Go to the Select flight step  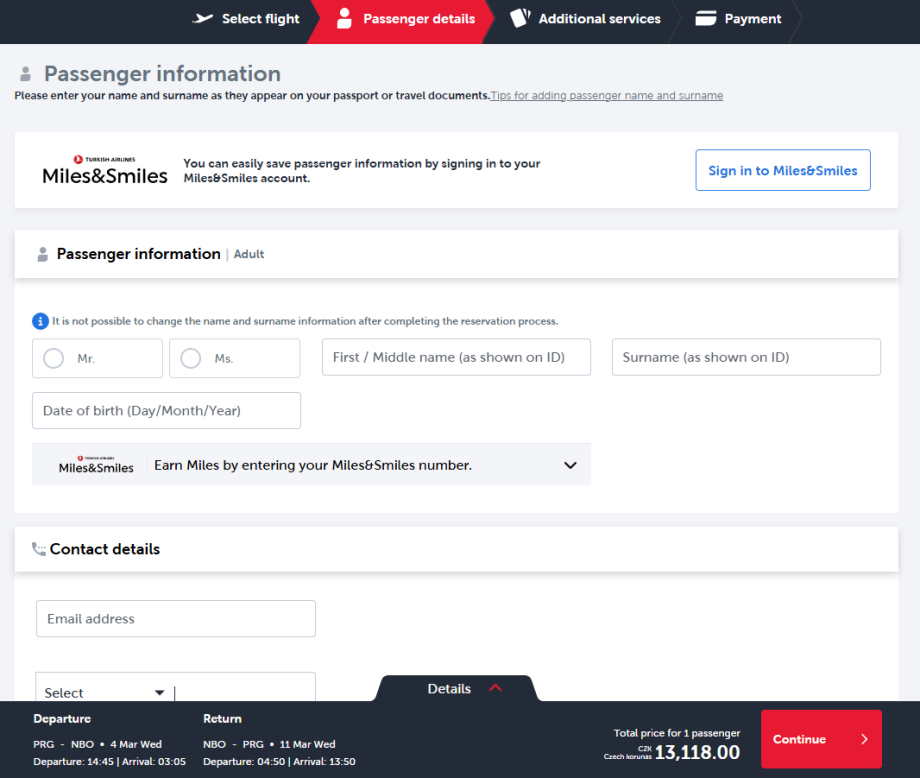[260, 18]
